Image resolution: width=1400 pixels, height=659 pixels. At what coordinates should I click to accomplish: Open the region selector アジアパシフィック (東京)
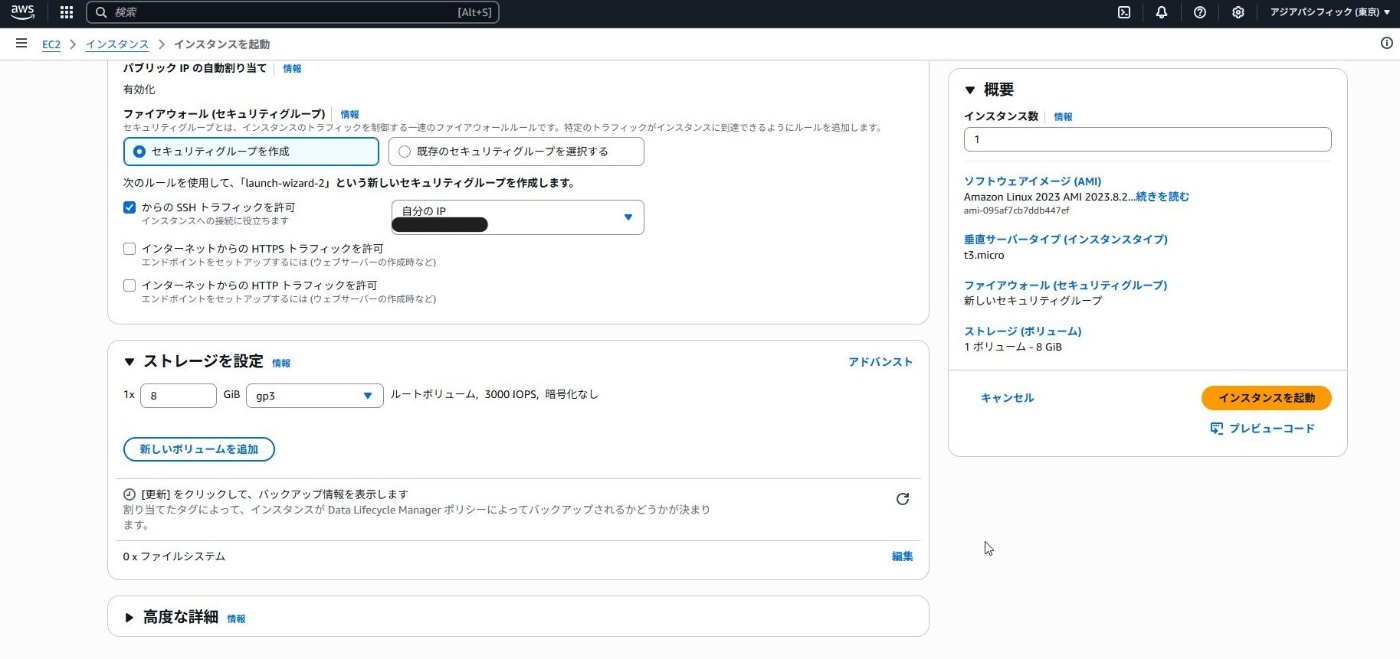pyautogui.click(x=1330, y=12)
